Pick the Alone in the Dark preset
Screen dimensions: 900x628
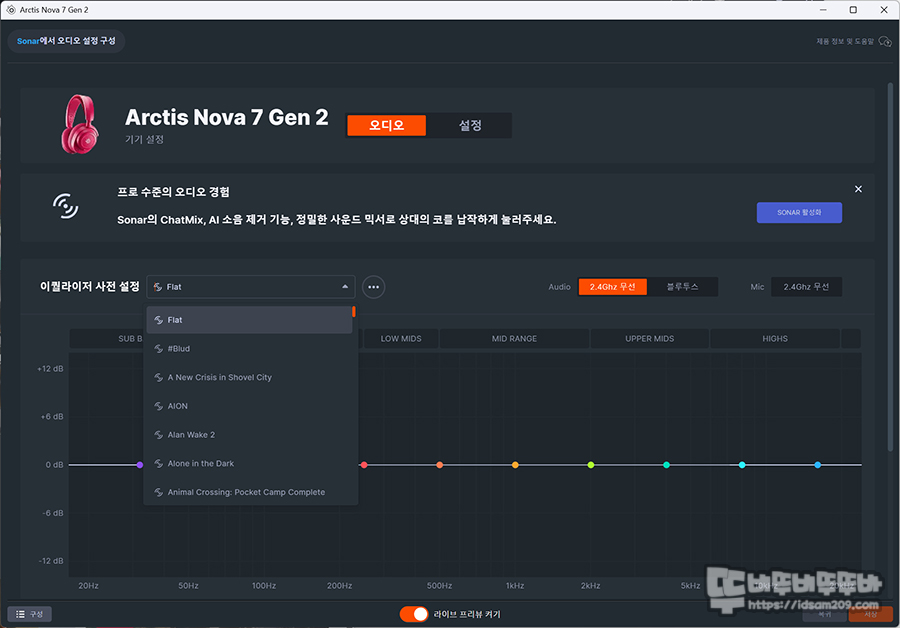pyautogui.click(x=249, y=463)
